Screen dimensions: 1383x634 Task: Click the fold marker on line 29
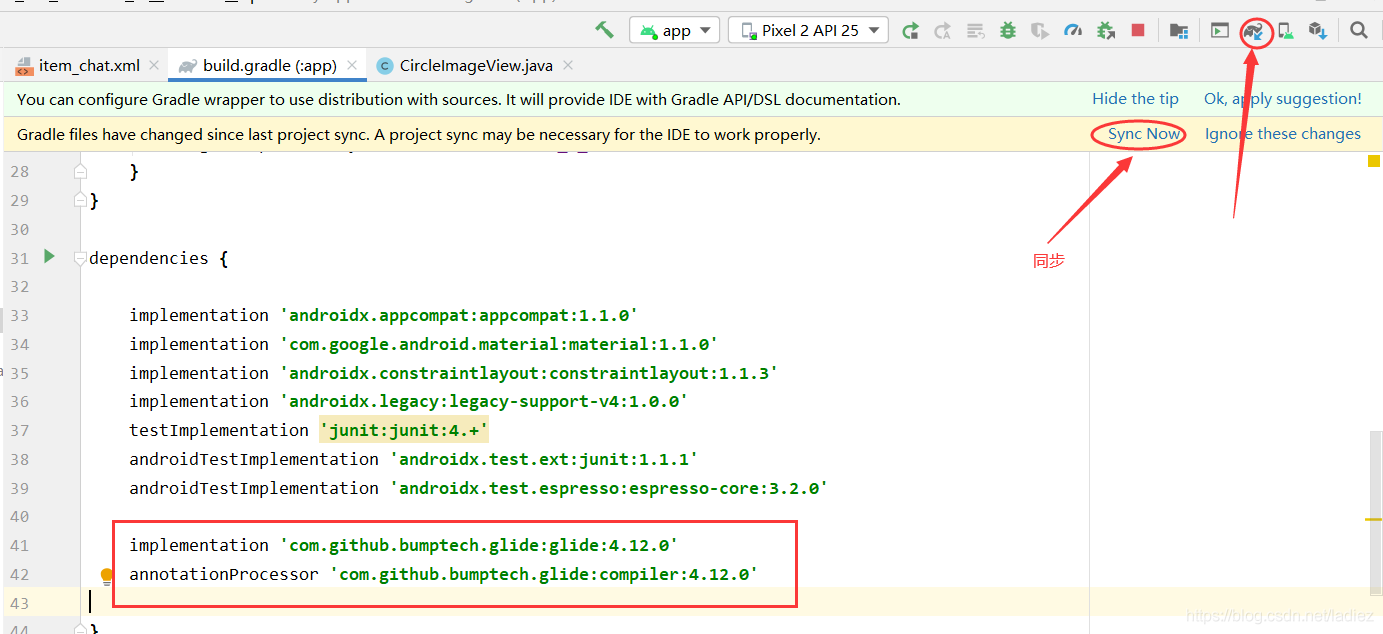point(81,200)
